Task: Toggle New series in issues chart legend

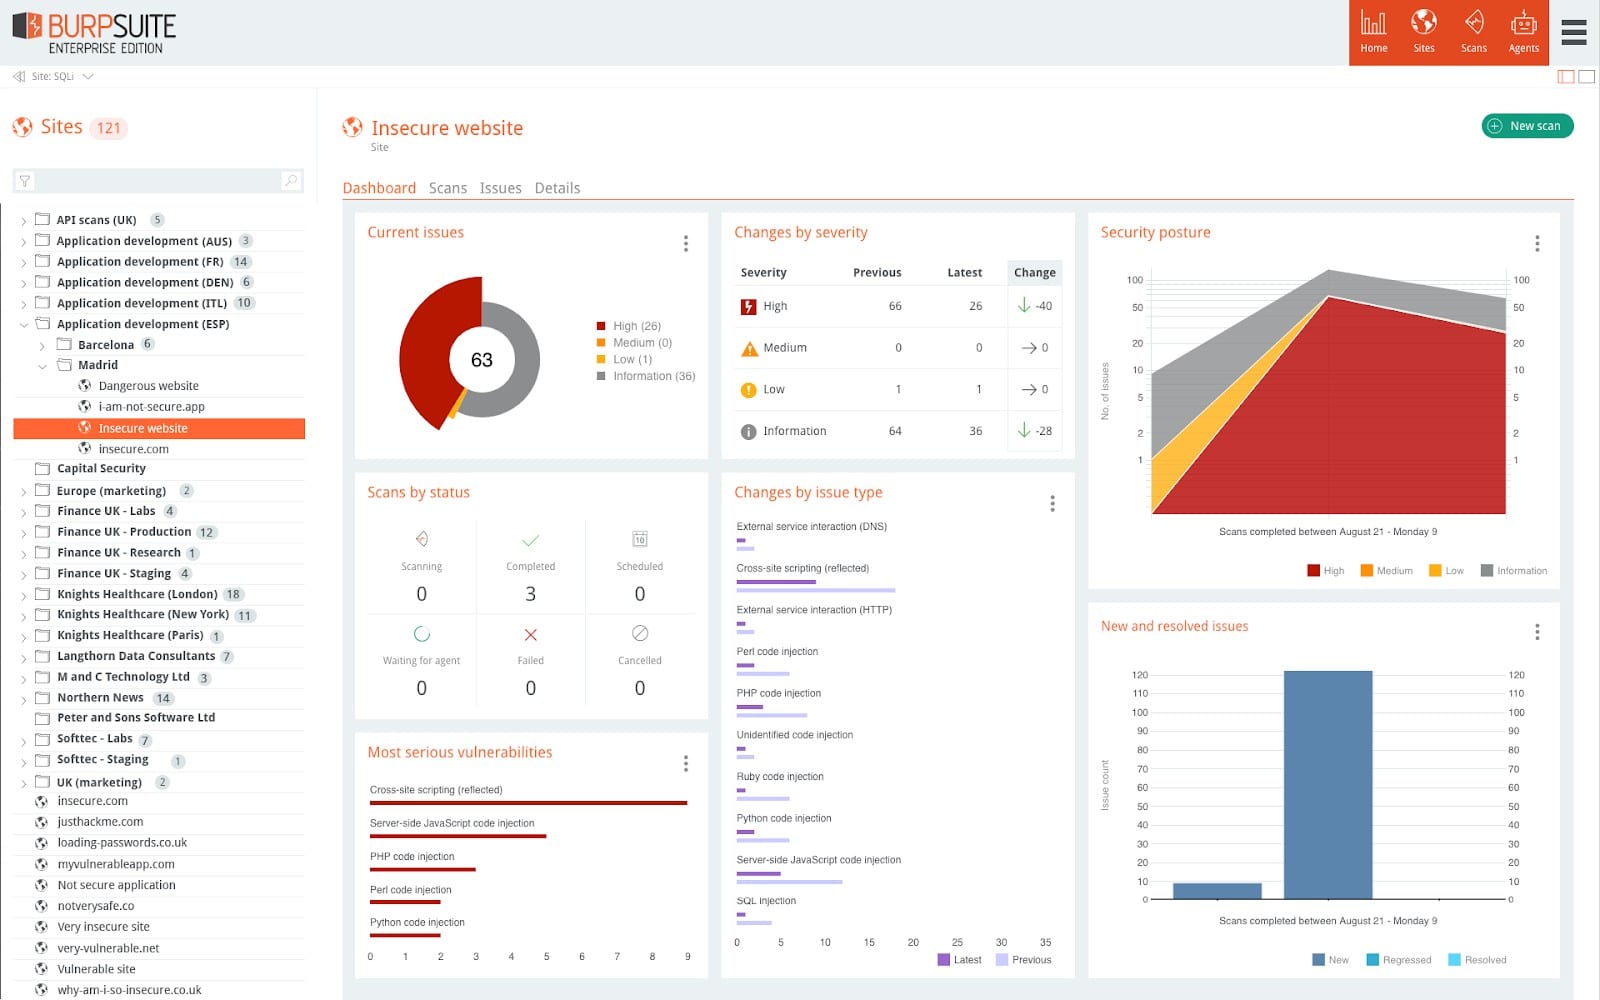Action: [1330, 960]
